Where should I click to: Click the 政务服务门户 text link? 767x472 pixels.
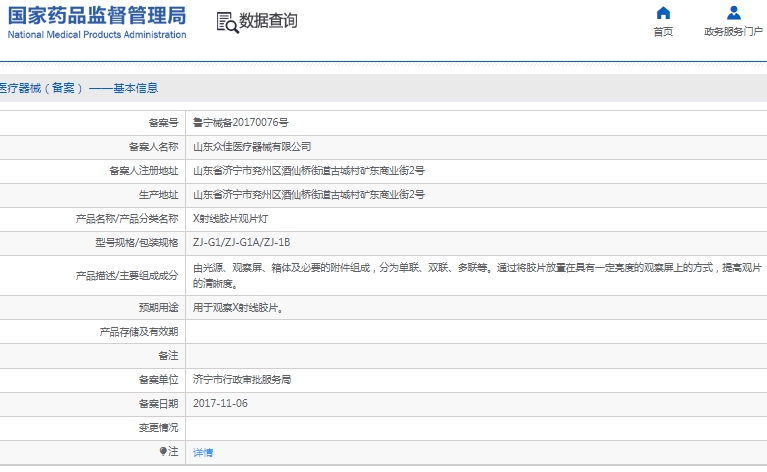[733, 32]
